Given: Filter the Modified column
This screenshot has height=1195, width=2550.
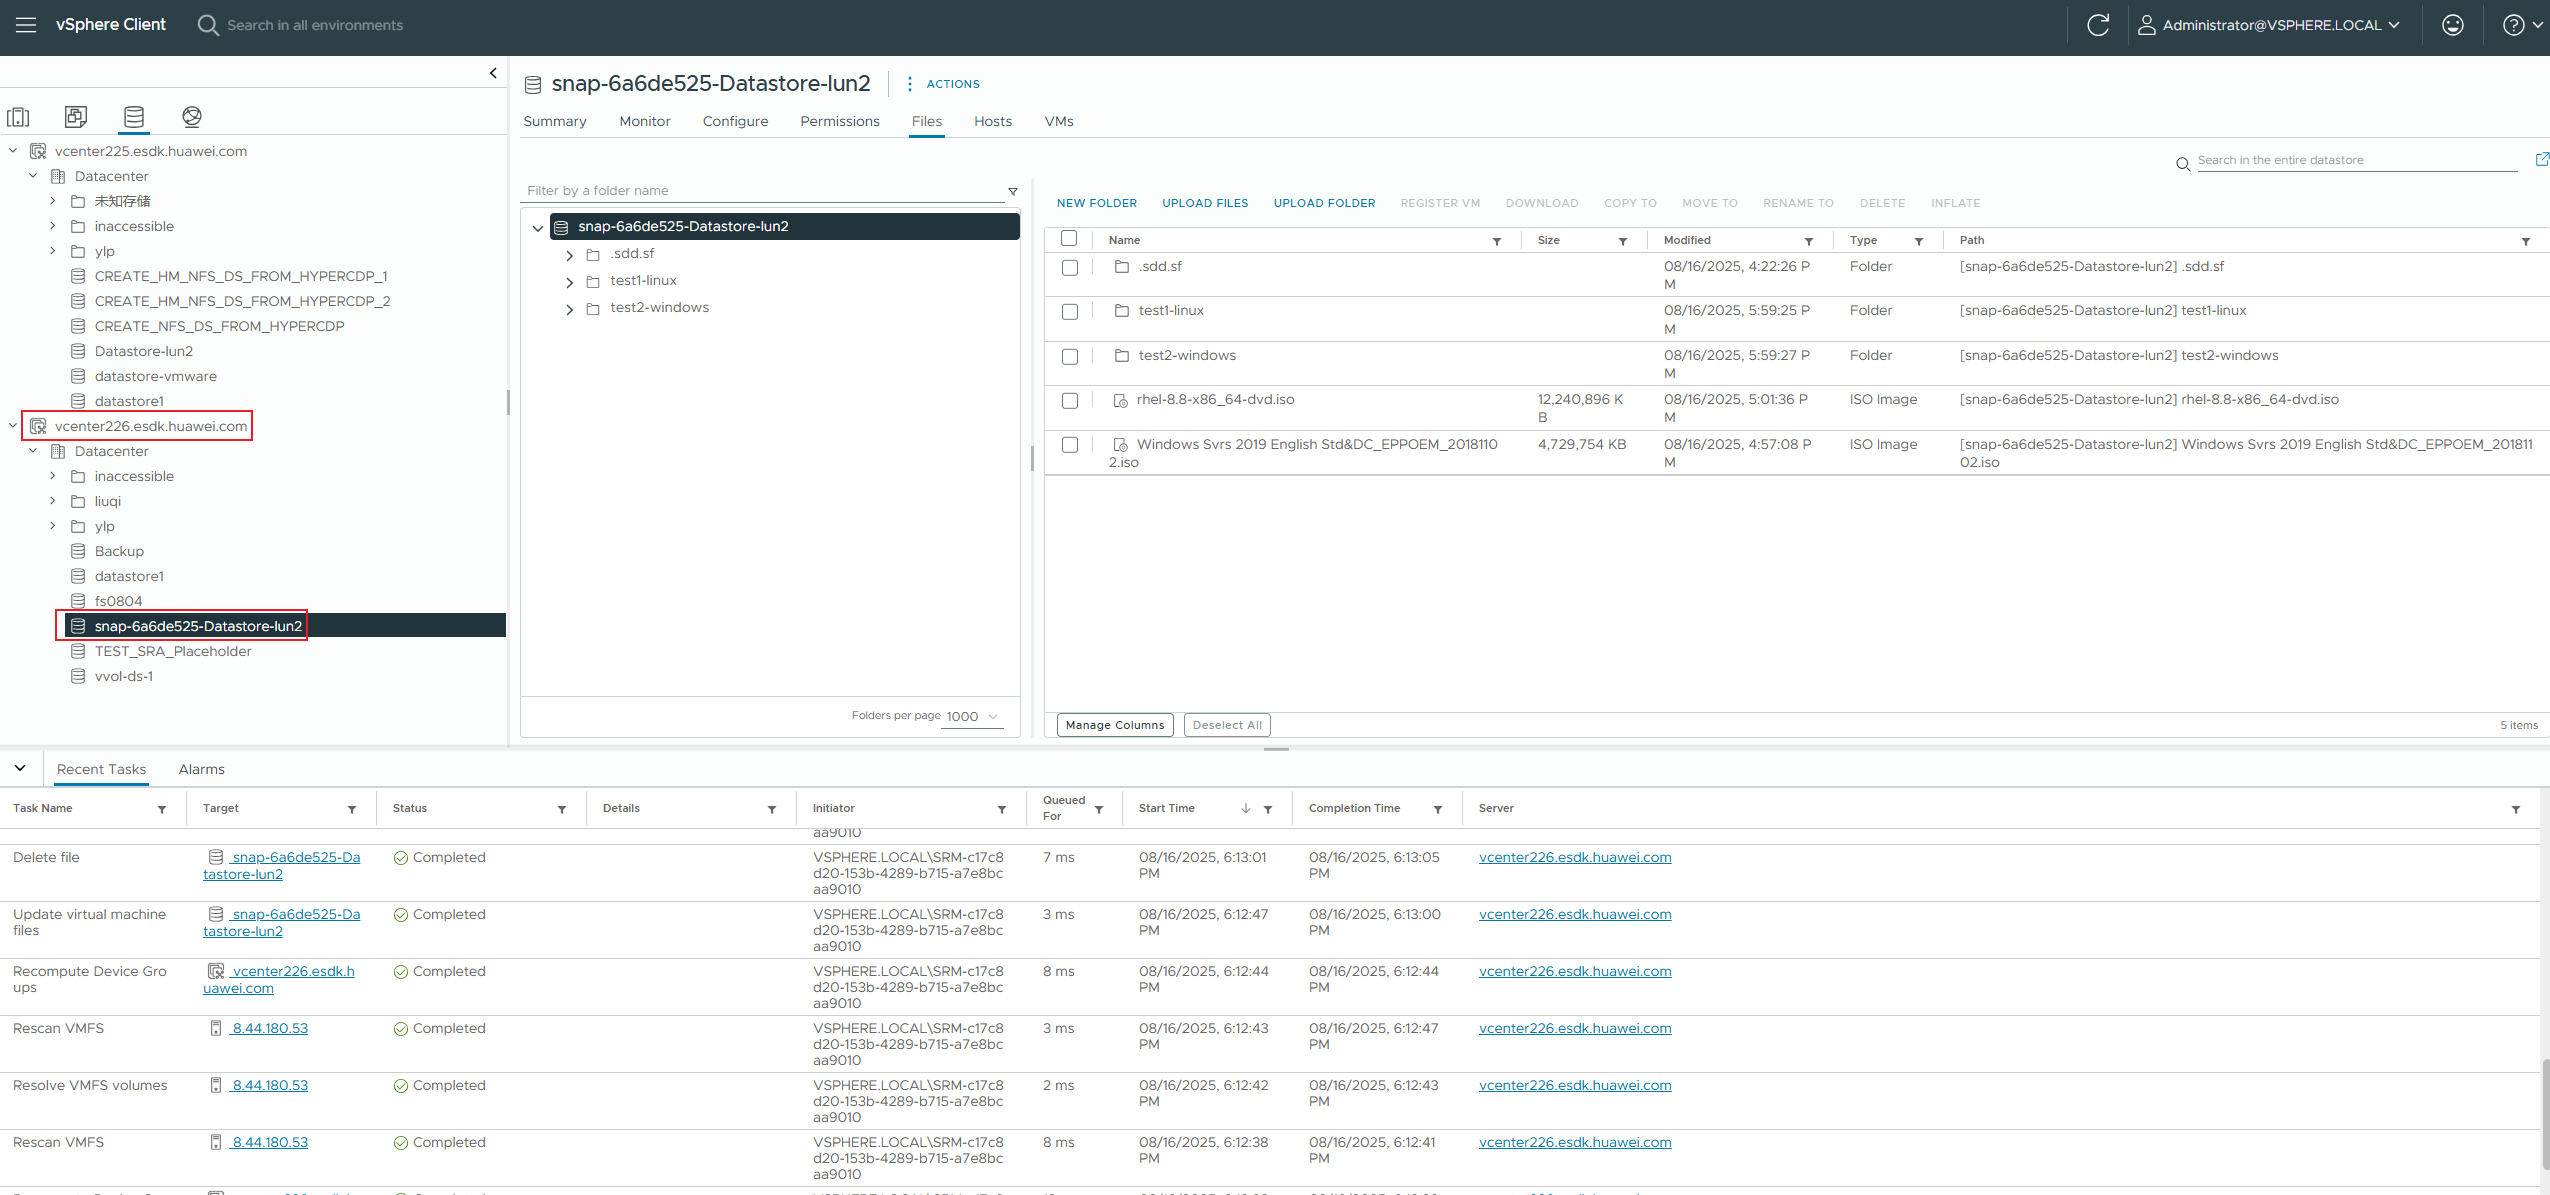Looking at the screenshot, I should [1809, 241].
